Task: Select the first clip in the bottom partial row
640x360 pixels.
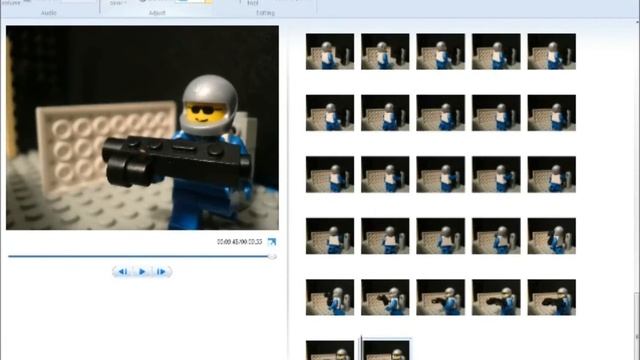Action: coord(330,350)
